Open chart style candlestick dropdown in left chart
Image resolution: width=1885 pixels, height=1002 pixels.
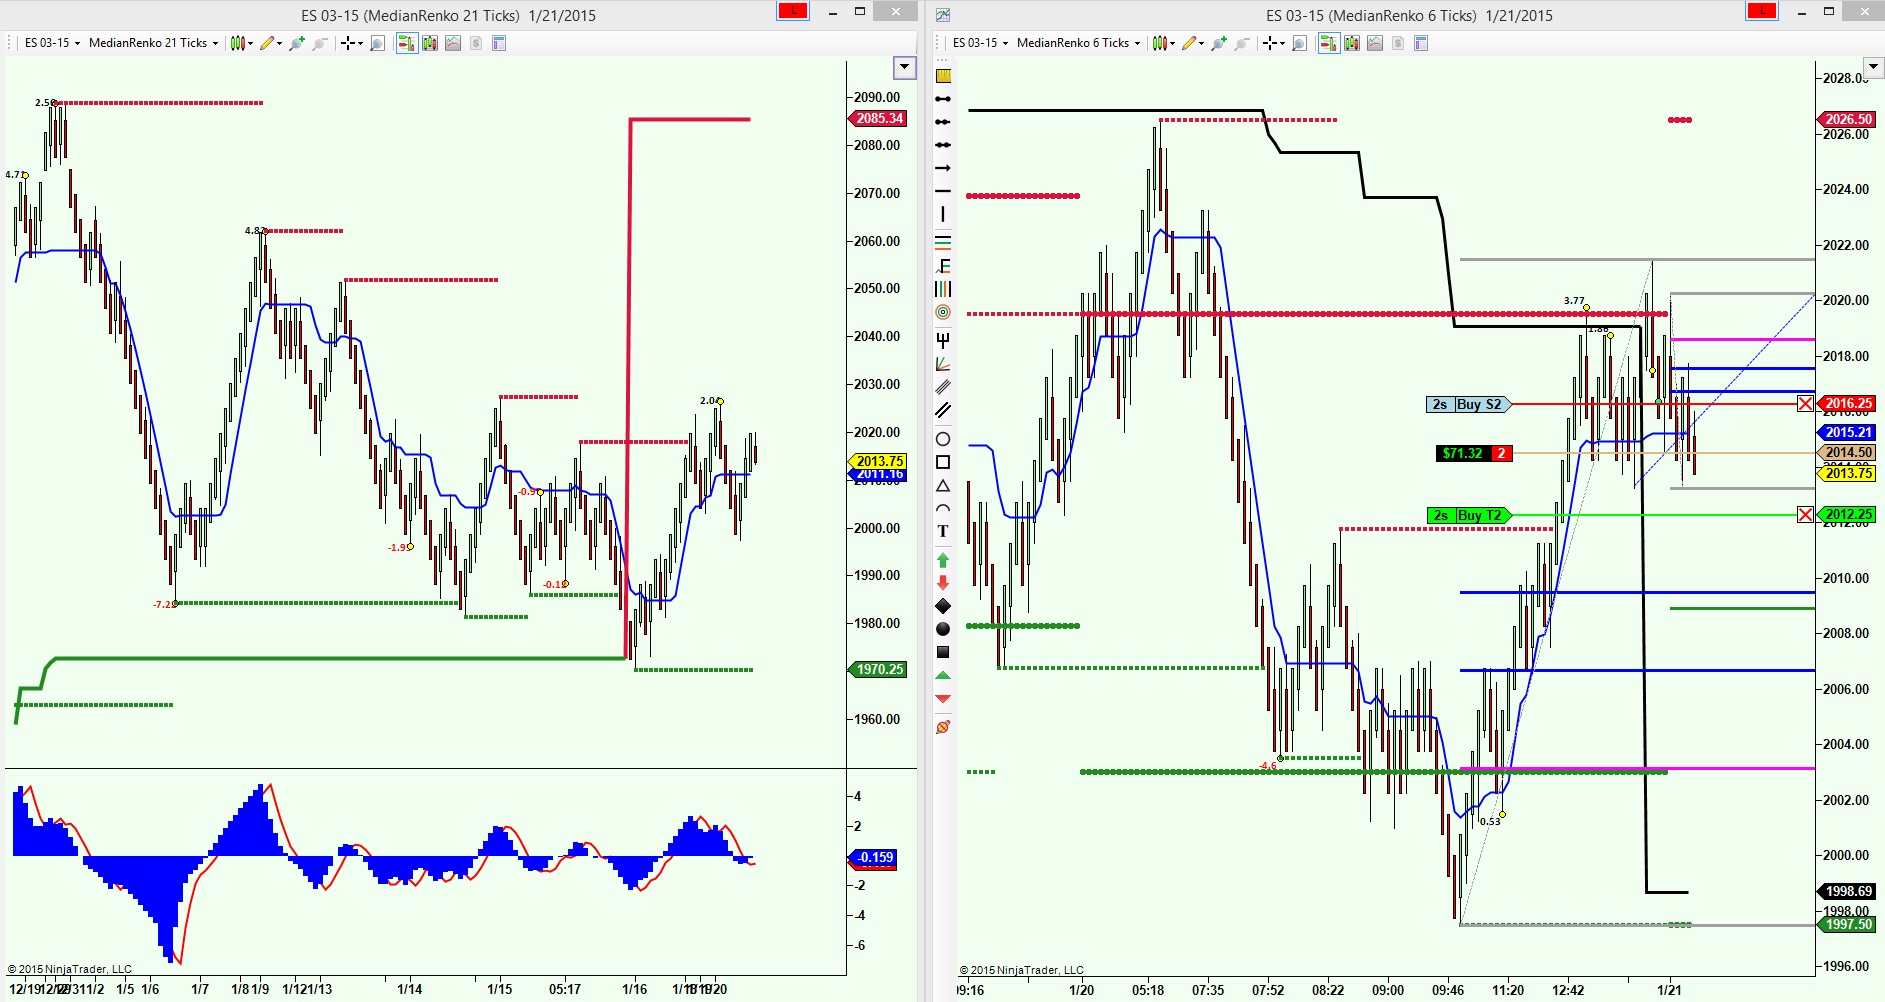[240, 43]
